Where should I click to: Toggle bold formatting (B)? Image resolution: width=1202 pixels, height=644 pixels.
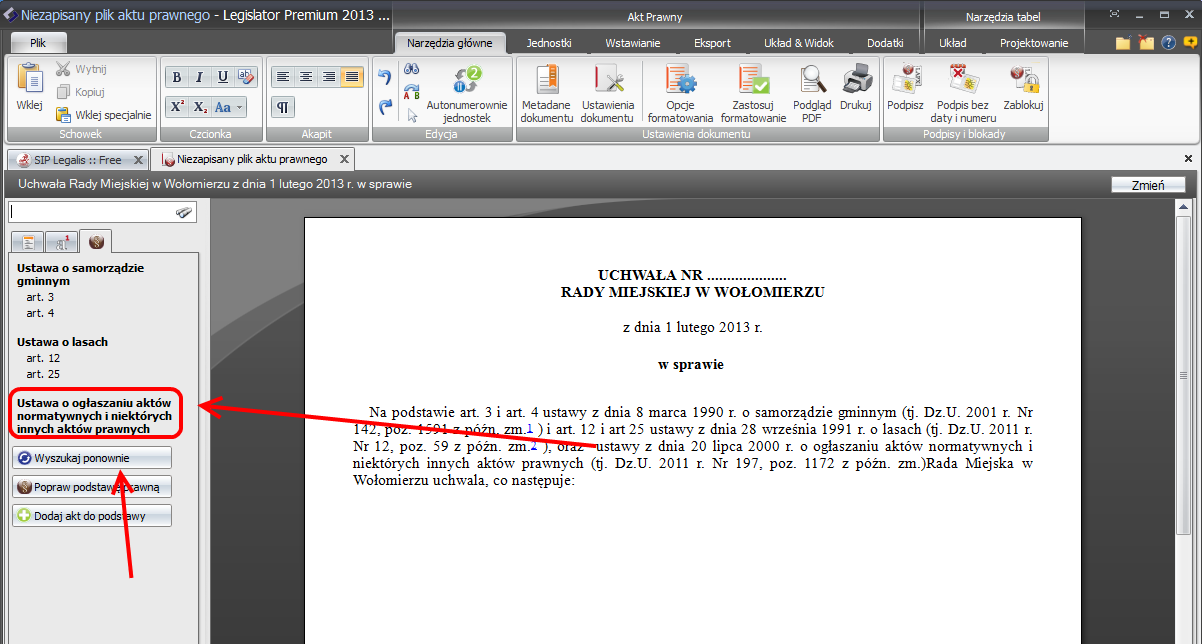[177, 77]
